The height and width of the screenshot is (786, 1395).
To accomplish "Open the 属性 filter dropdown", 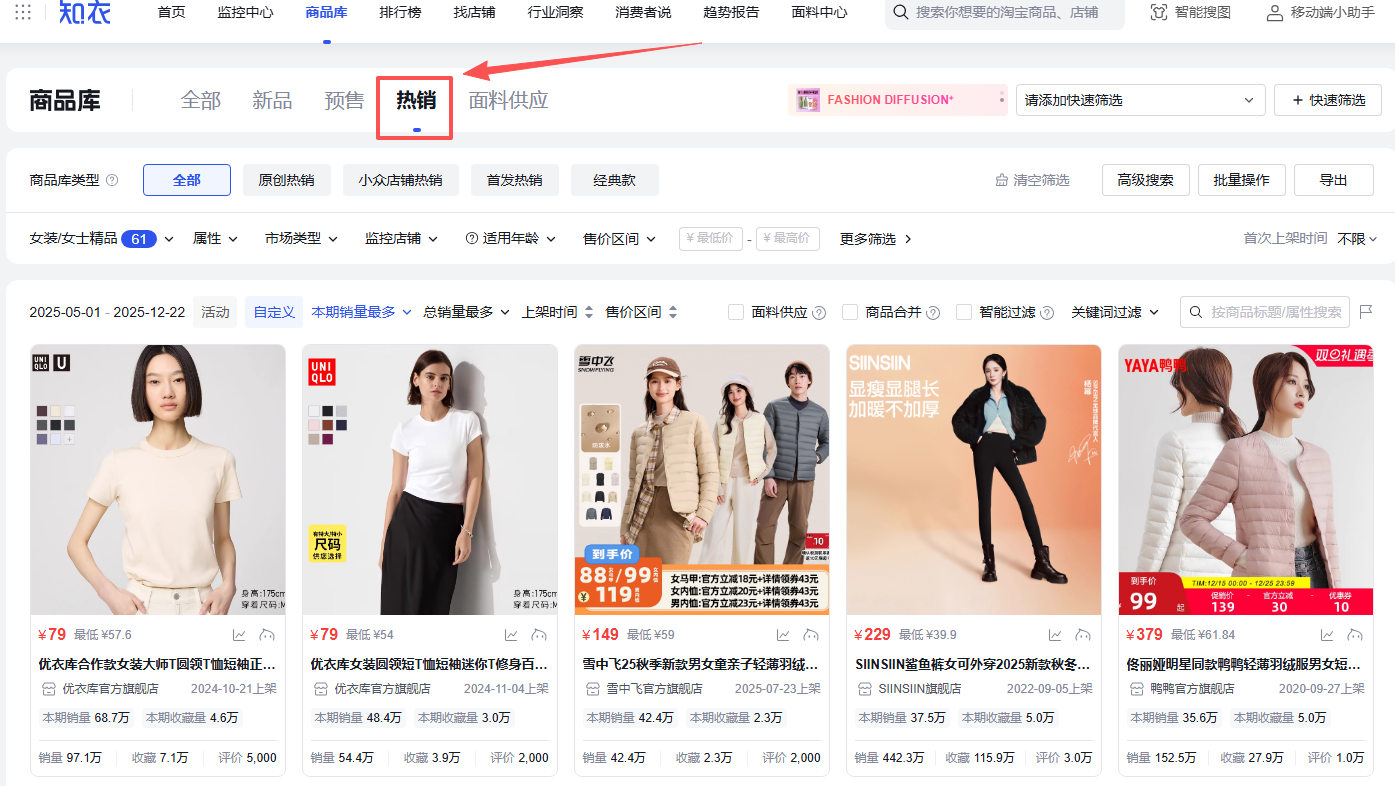I will [x=215, y=239].
